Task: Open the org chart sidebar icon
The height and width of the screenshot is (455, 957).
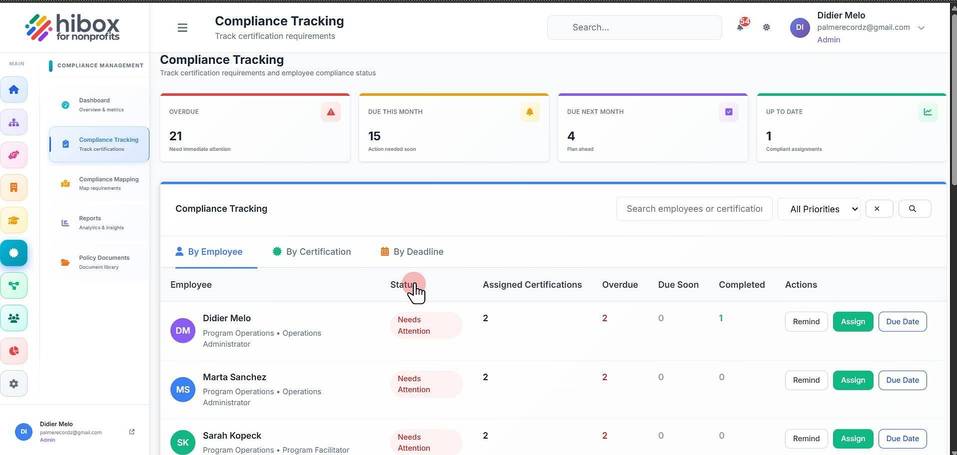Action: tap(13, 122)
